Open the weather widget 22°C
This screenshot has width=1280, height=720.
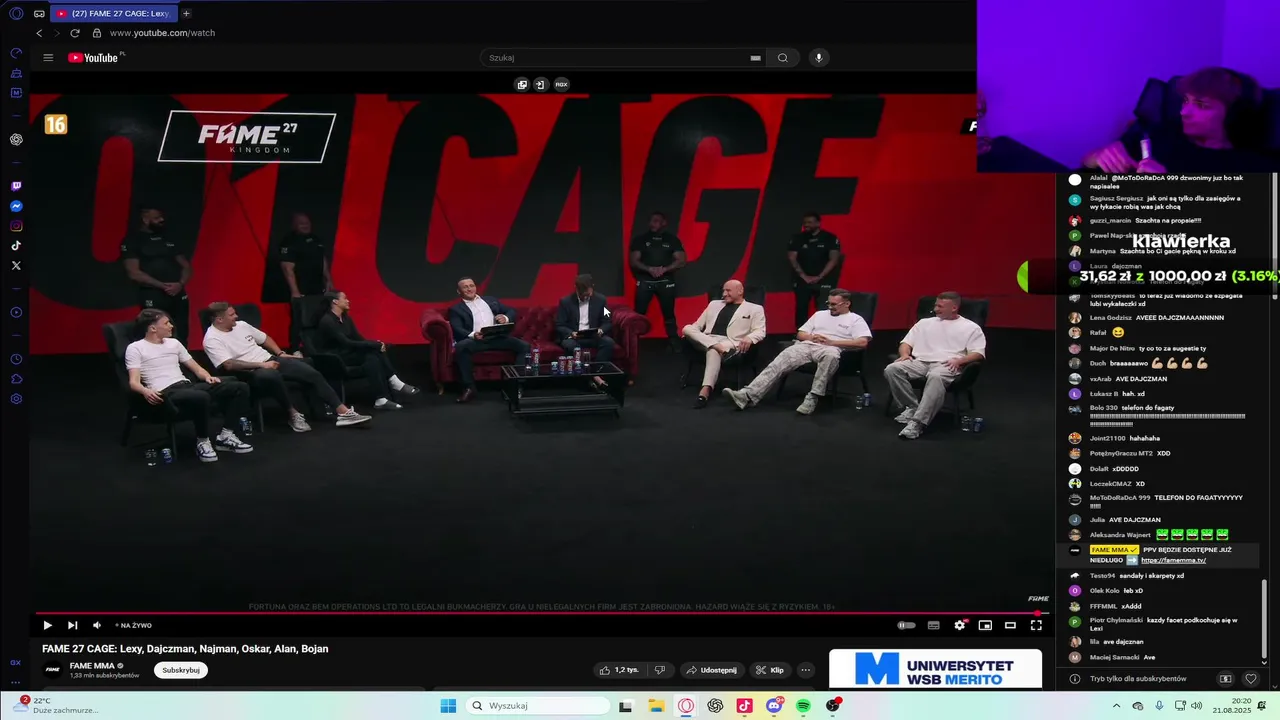(55, 705)
